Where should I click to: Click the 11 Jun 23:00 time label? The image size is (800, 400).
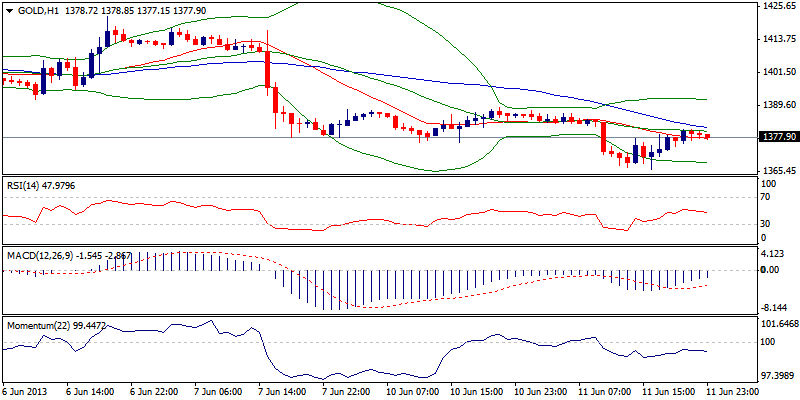pyautogui.click(x=733, y=391)
